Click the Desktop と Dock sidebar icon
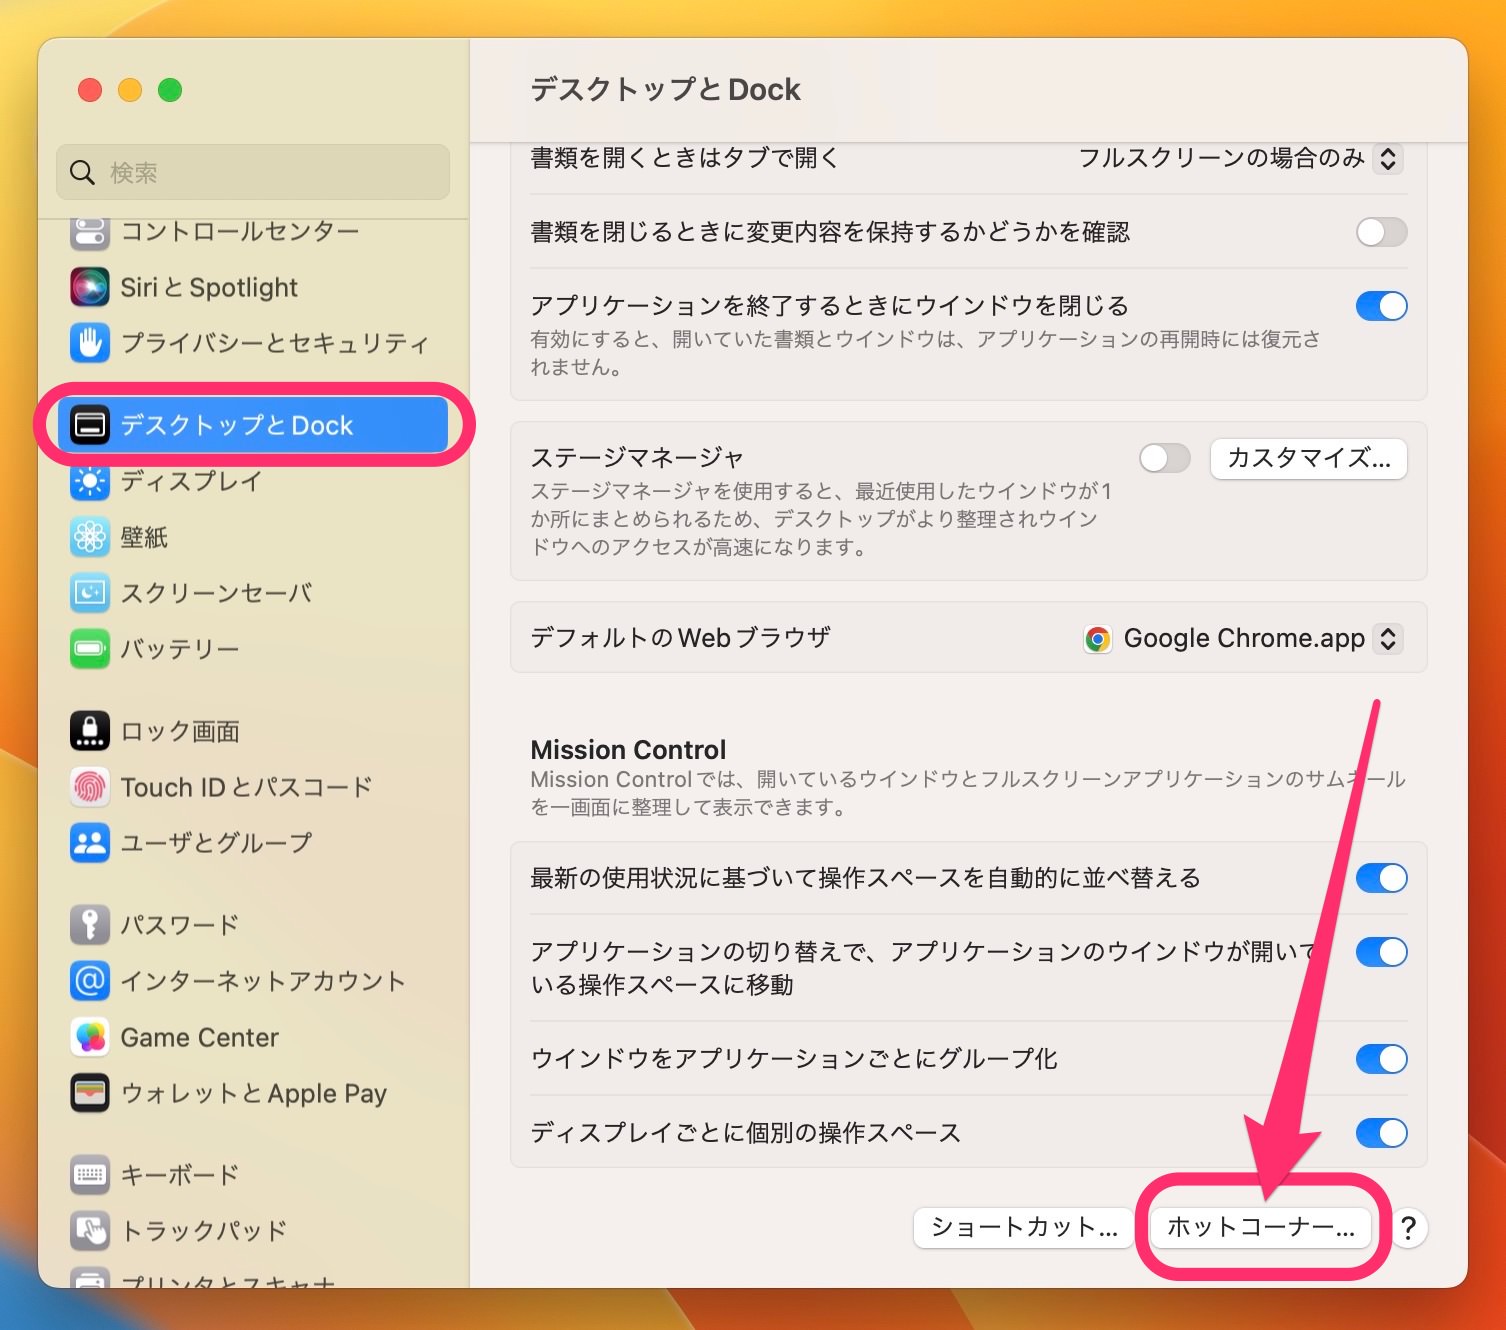Viewport: 1506px width, 1330px height. 90,425
